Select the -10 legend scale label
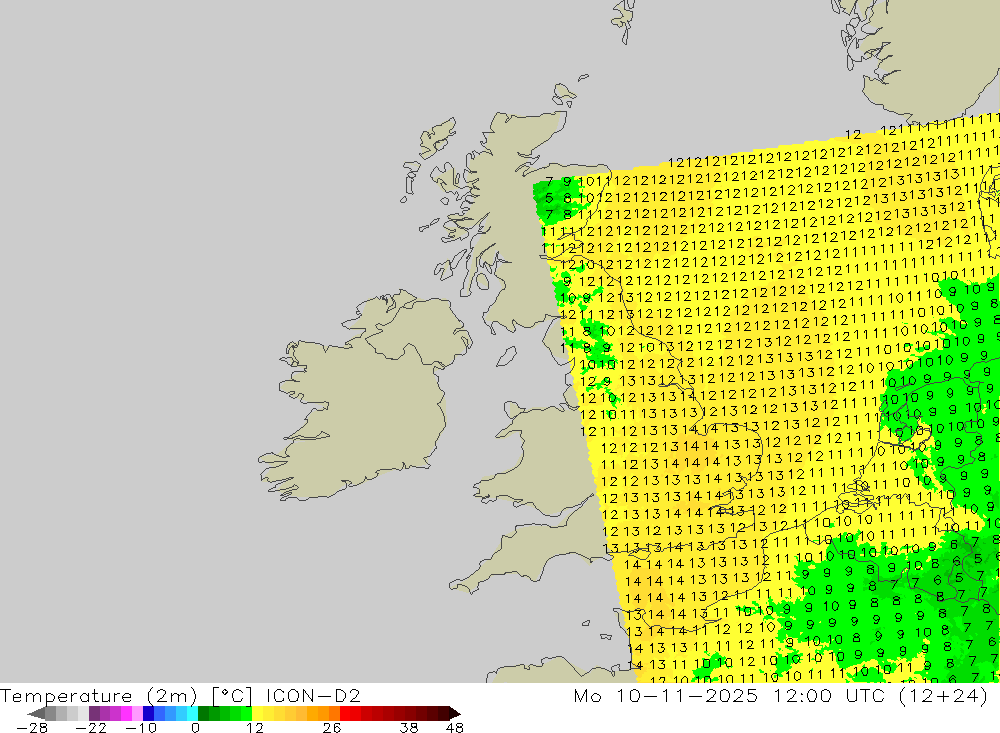This screenshot has width=1000, height=733. click(141, 727)
